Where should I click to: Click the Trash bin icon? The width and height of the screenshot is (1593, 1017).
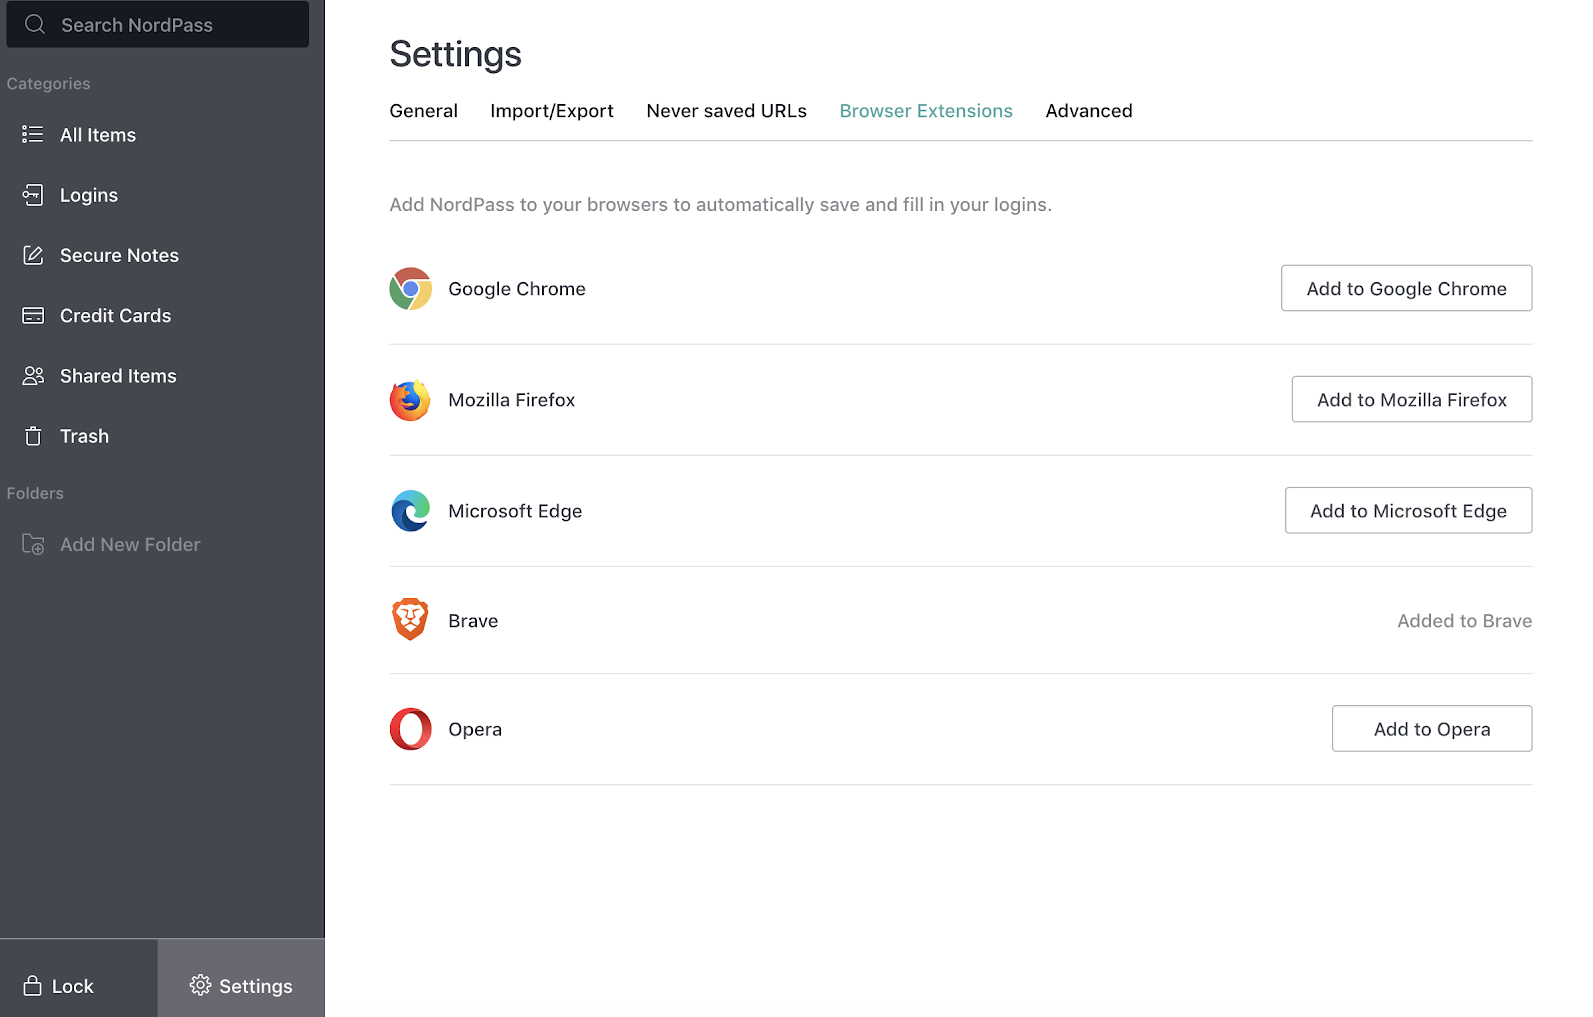pyautogui.click(x=33, y=436)
